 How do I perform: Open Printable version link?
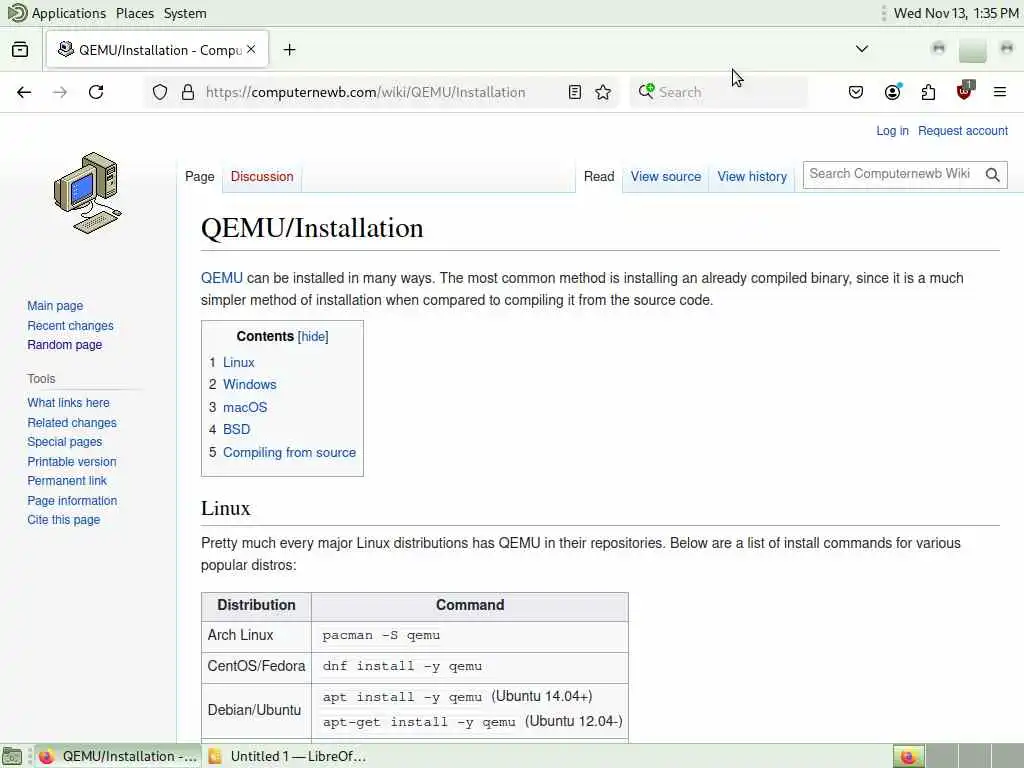72,462
